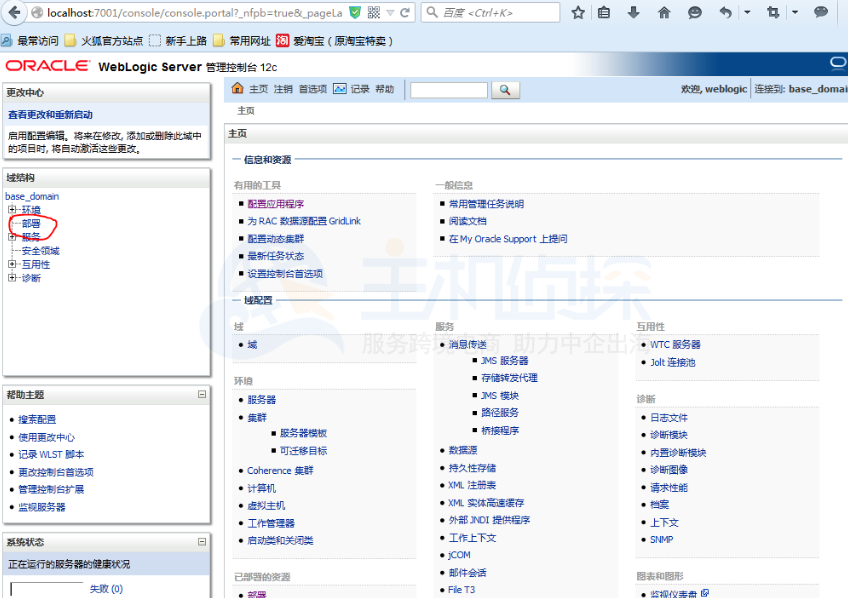Screen dimensions: 848x598
Task: Expand the 互用性 tree node
Action: click(14, 263)
